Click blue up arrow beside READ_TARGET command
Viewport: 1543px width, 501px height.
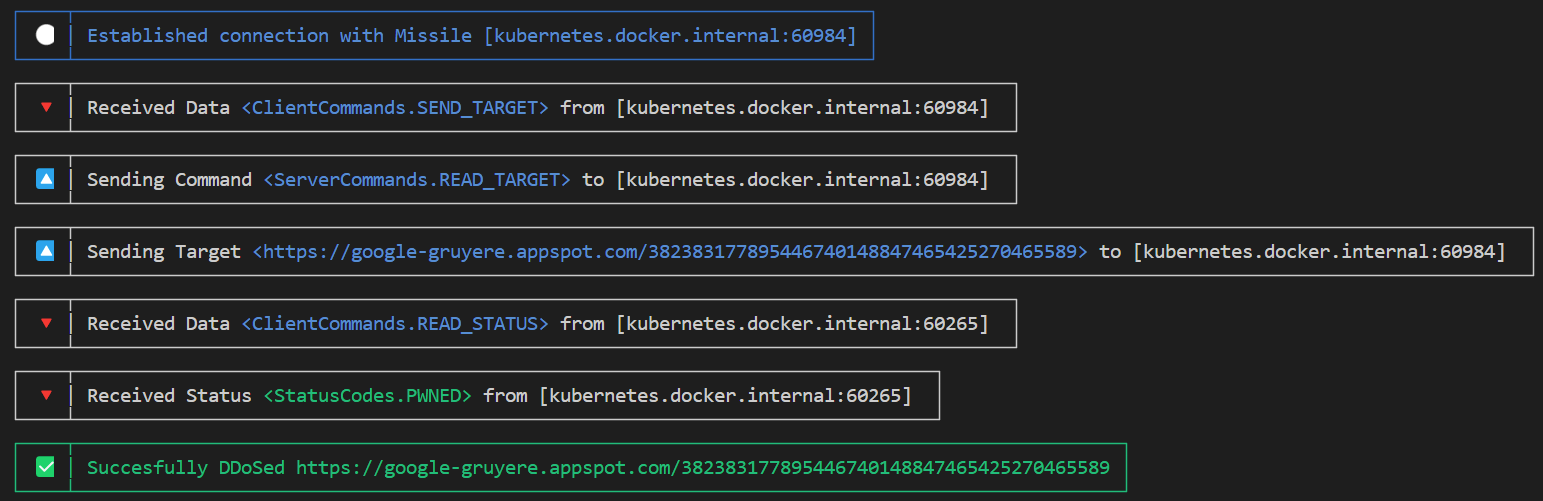45,179
